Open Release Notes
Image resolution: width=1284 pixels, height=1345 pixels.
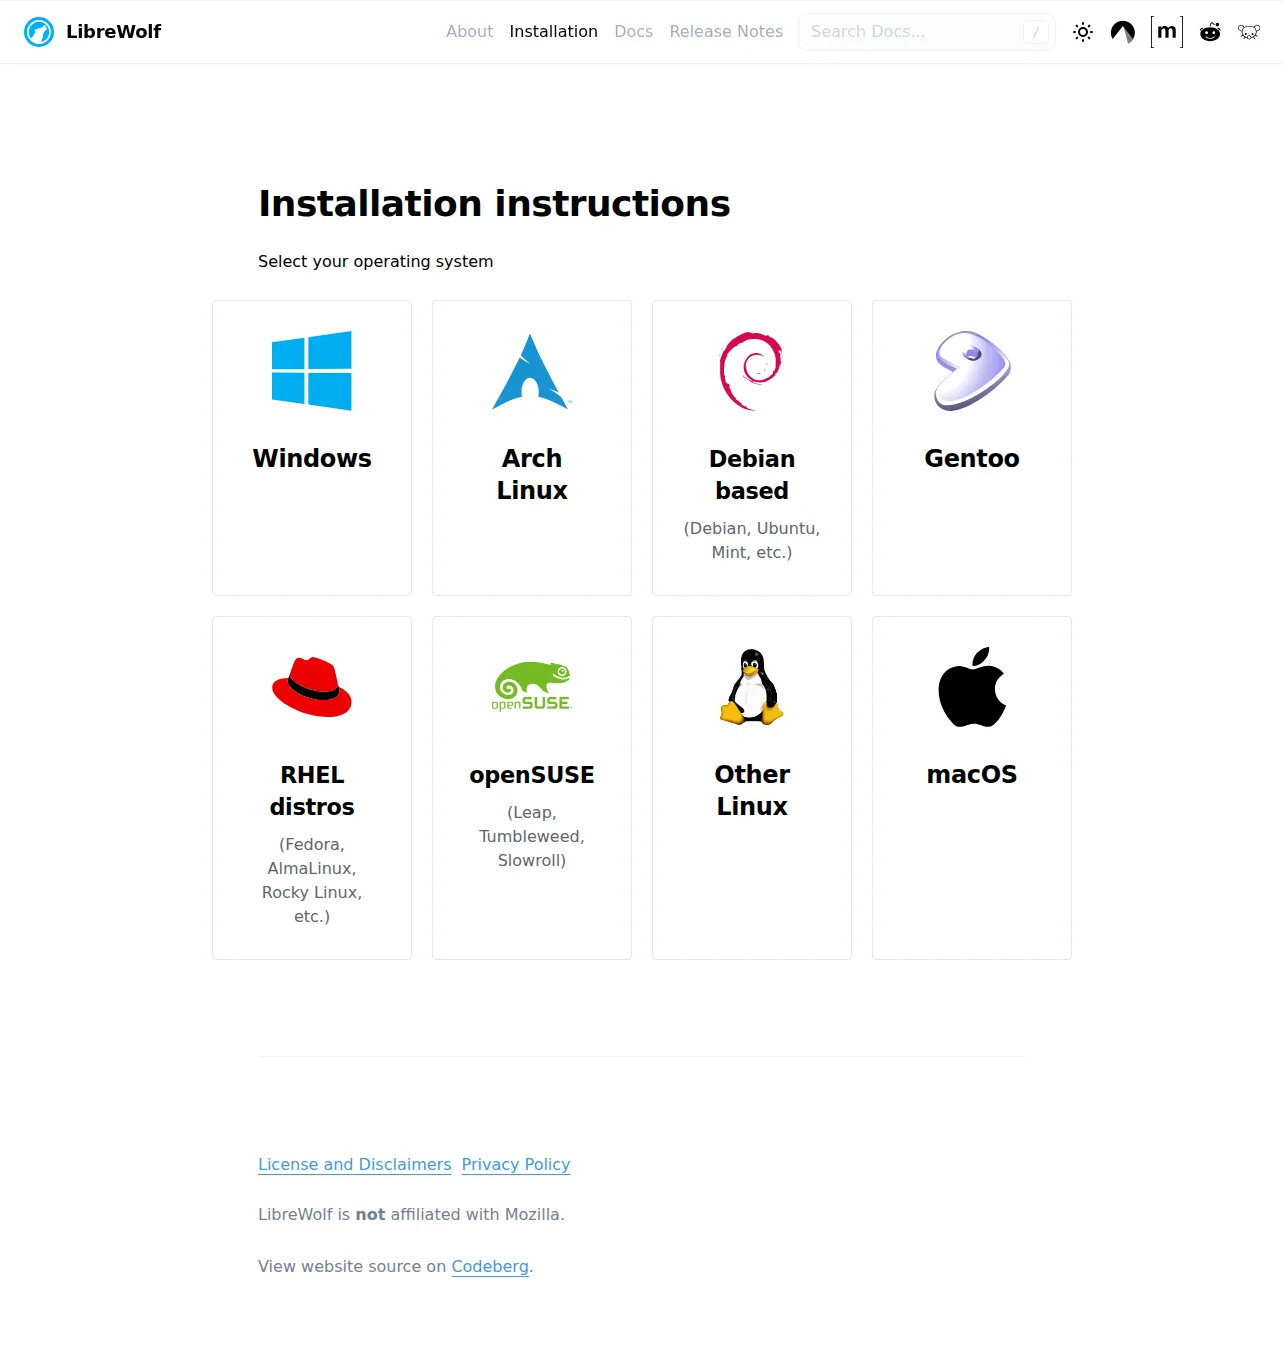pyautogui.click(x=726, y=32)
